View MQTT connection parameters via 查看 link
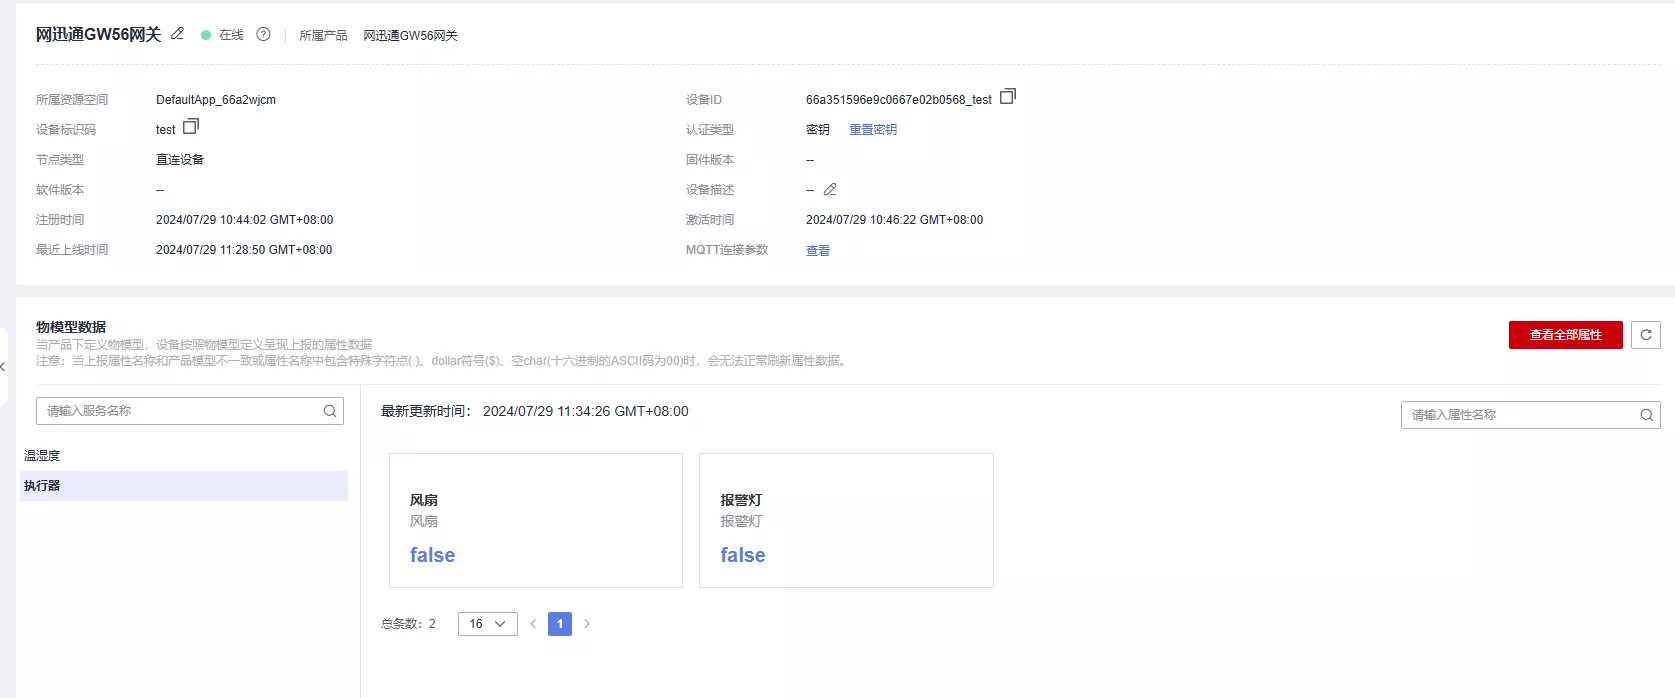Screen dimensions: 1675x698 (817, 251)
